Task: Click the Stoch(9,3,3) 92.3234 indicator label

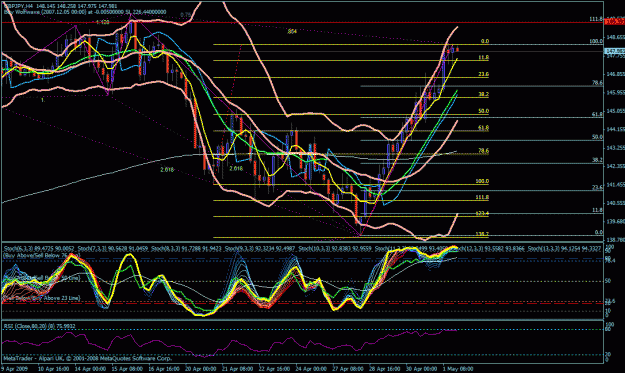Action: pos(260,249)
